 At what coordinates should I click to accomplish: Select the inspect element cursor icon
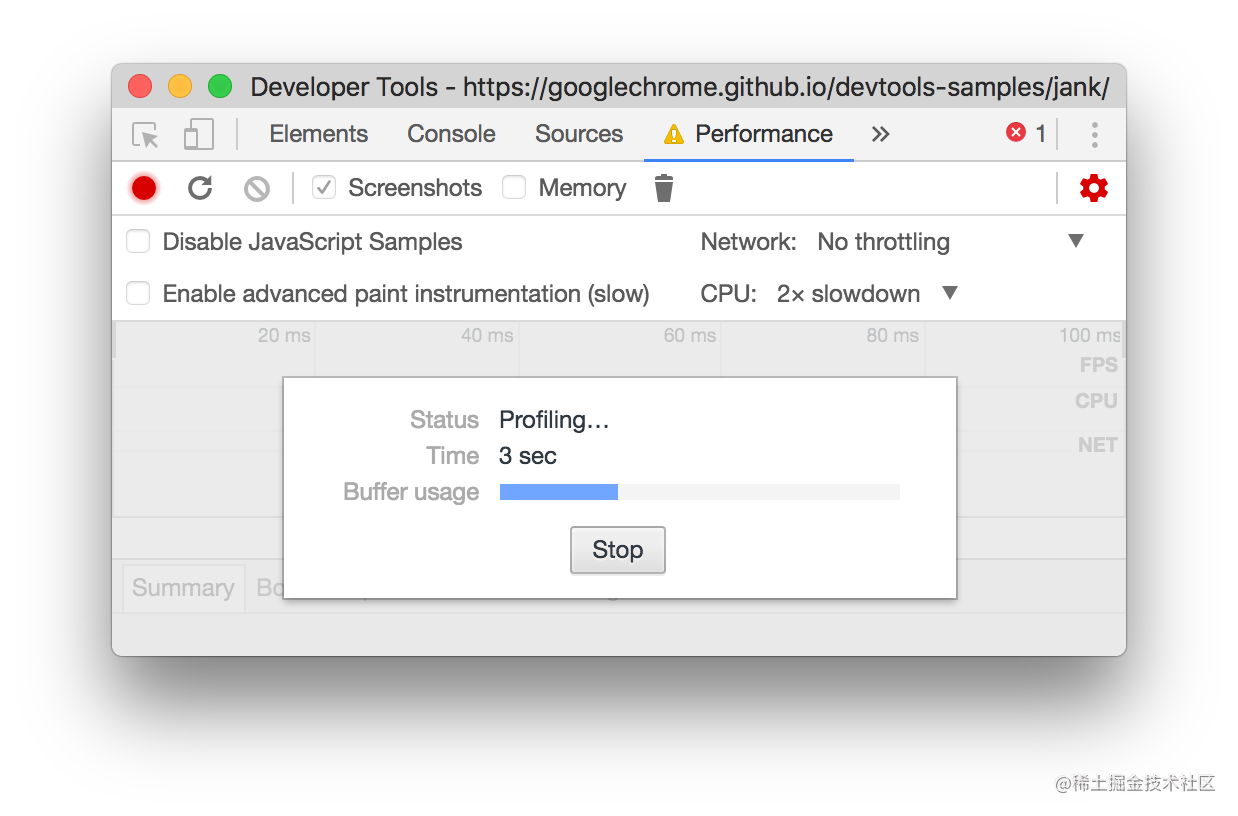(x=146, y=135)
